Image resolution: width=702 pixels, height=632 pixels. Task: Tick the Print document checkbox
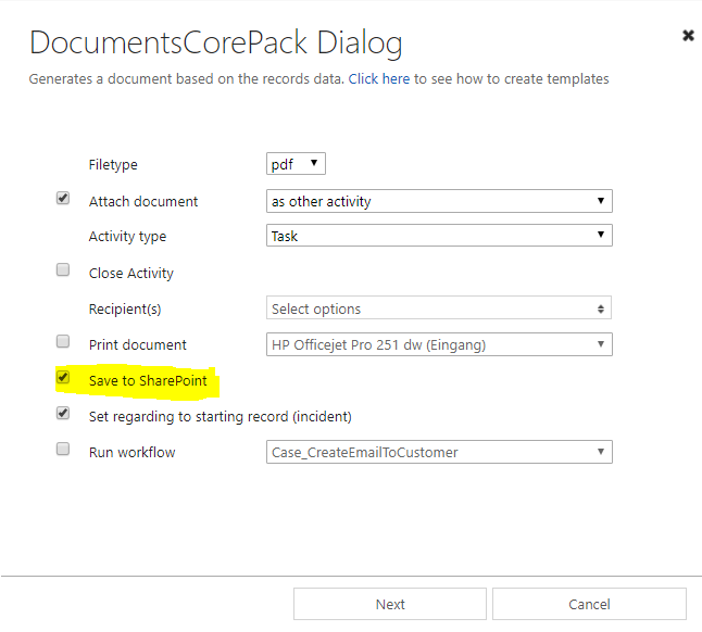coord(63,341)
